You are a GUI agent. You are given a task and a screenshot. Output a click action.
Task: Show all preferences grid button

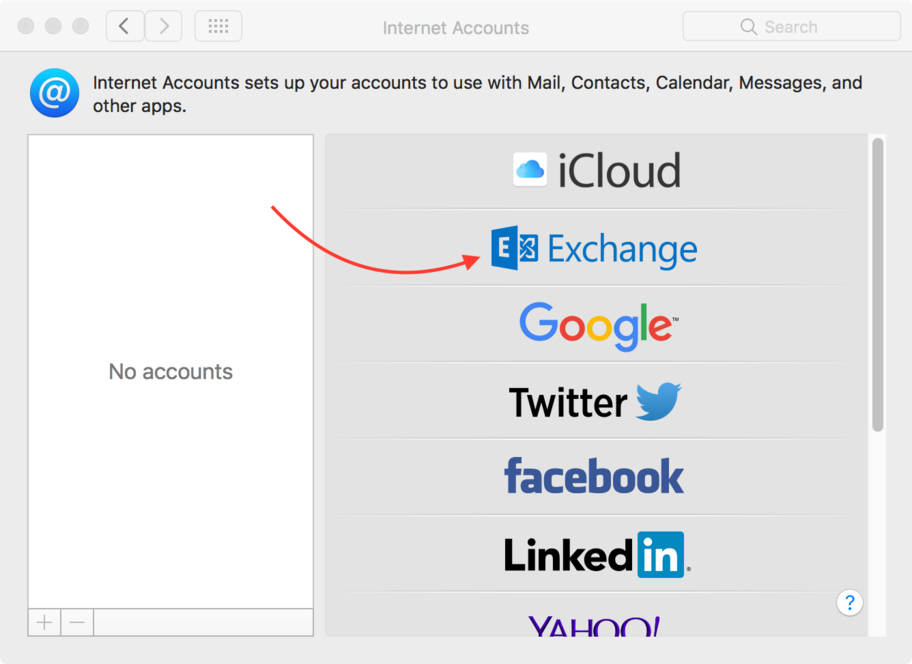pos(218,27)
